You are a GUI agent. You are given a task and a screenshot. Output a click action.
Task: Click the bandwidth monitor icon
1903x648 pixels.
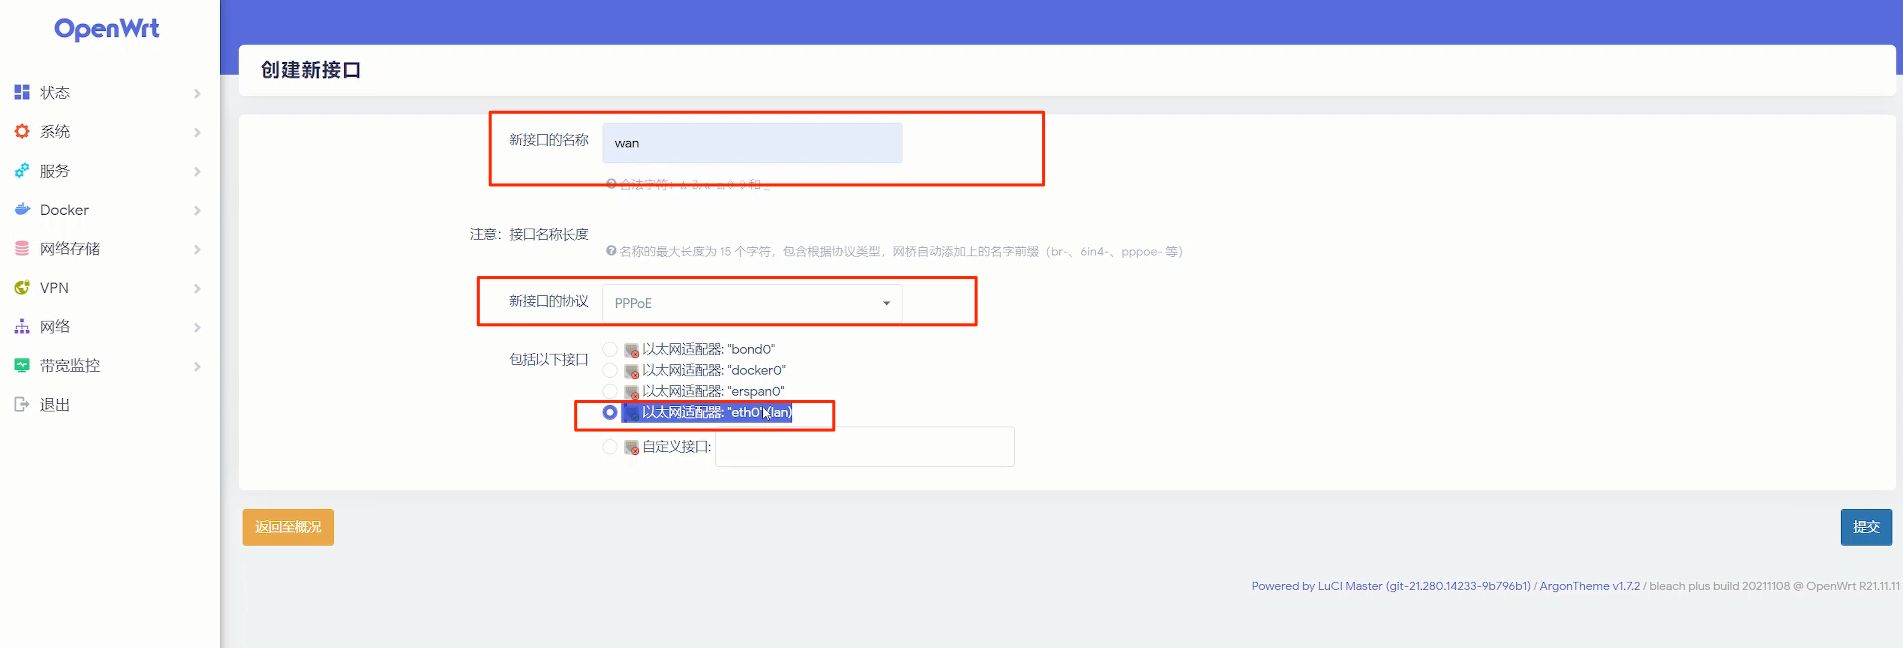coord(22,365)
